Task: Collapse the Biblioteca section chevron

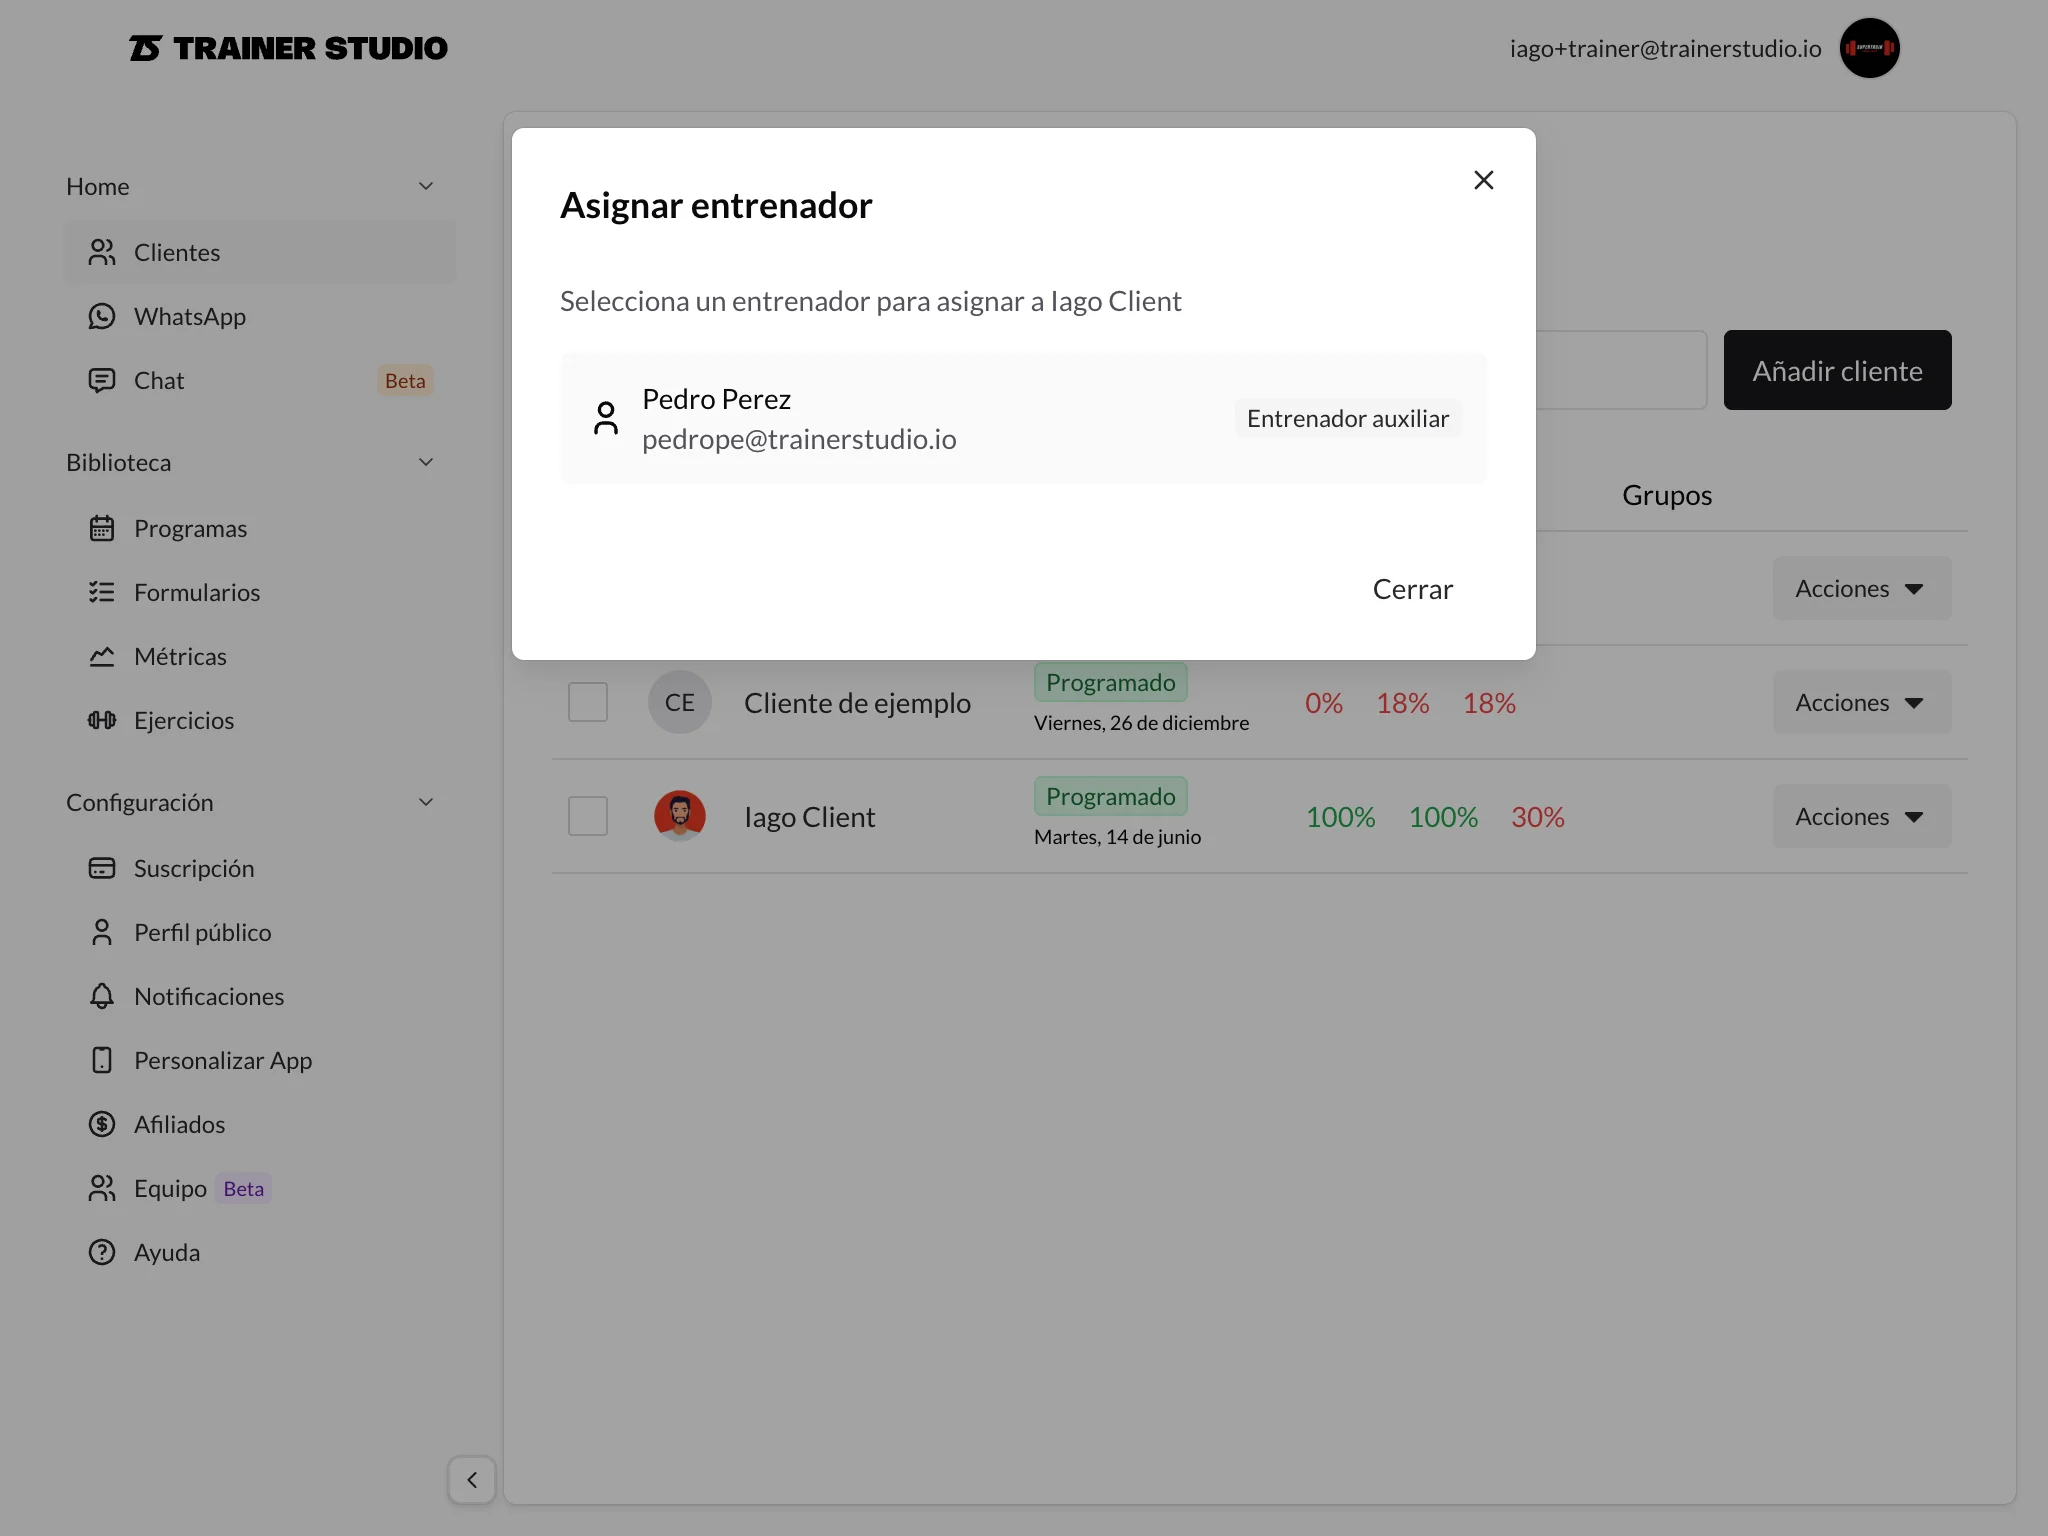Action: tap(426, 462)
